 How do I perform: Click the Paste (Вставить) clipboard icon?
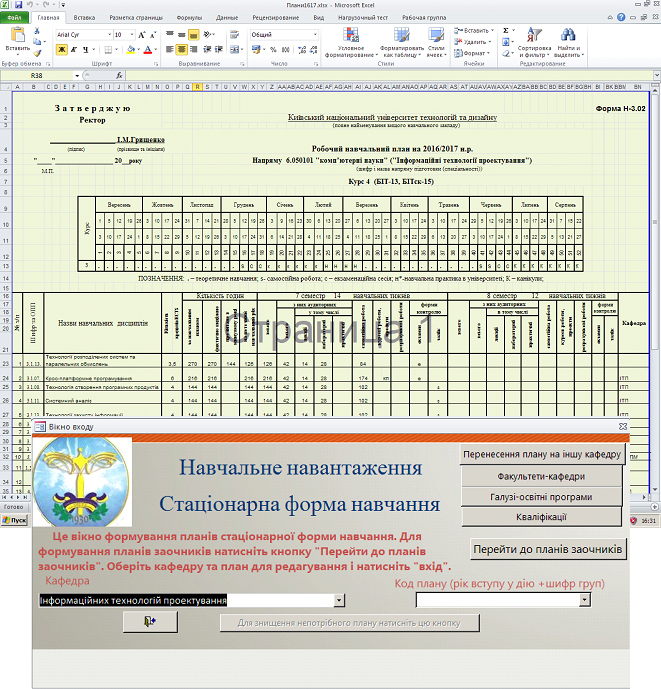[18, 35]
